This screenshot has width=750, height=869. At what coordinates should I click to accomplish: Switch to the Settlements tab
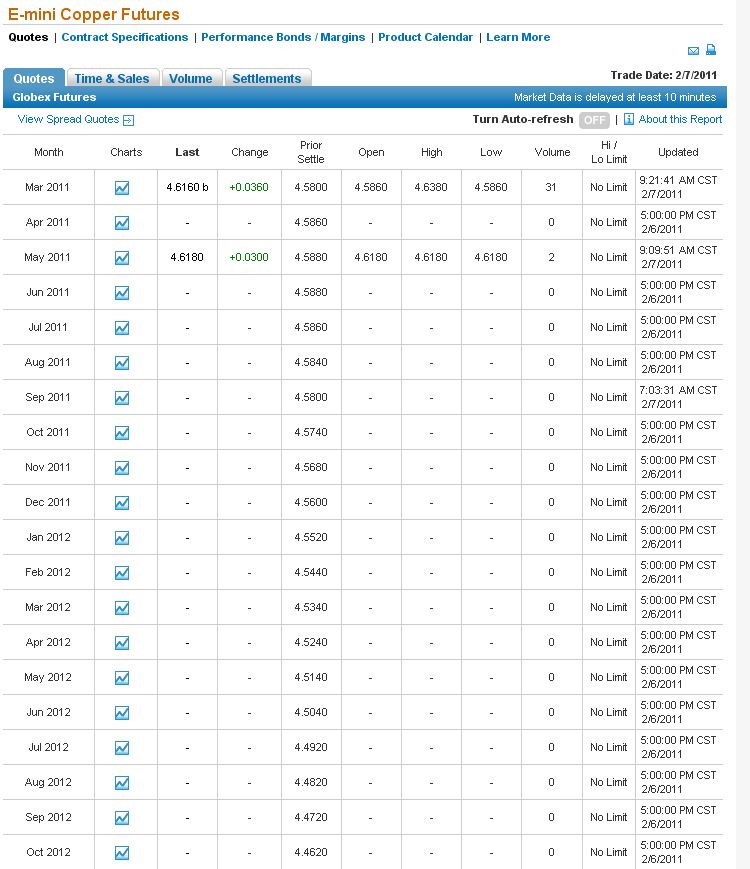click(x=267, y=78)
